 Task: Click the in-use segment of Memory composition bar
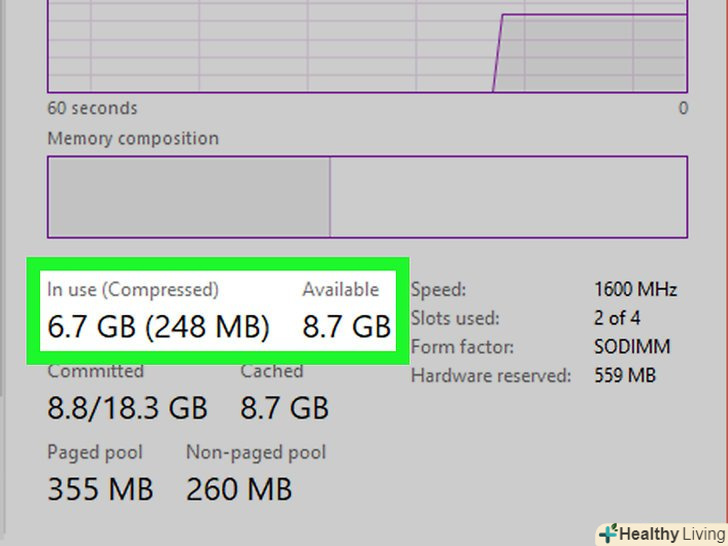coord(188,196)
